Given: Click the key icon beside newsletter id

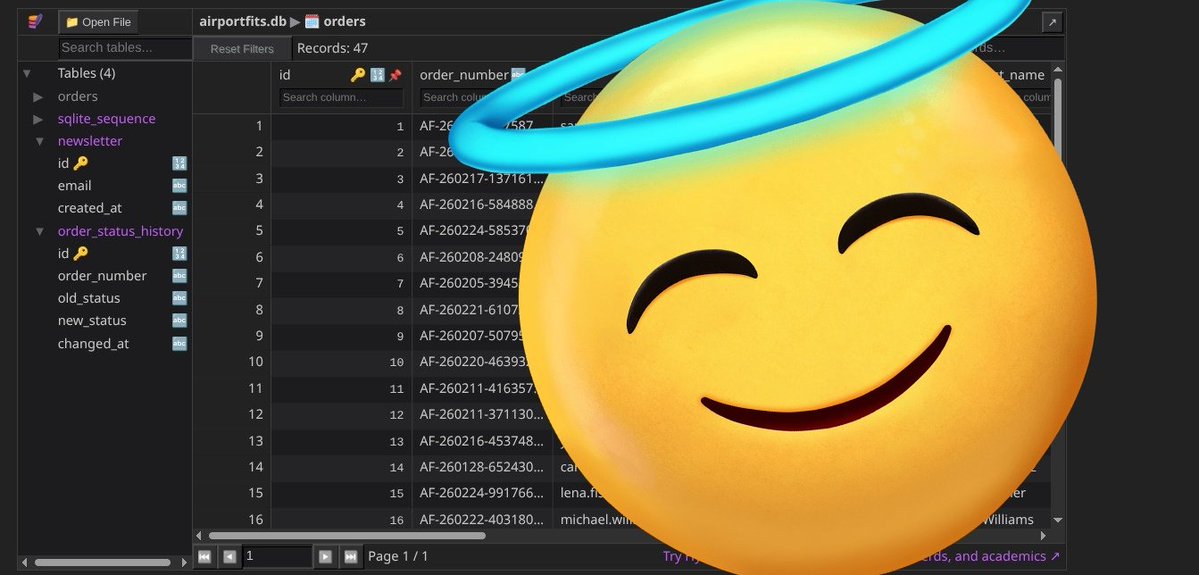Looking at the screenshot, I should tap(80, 163).
